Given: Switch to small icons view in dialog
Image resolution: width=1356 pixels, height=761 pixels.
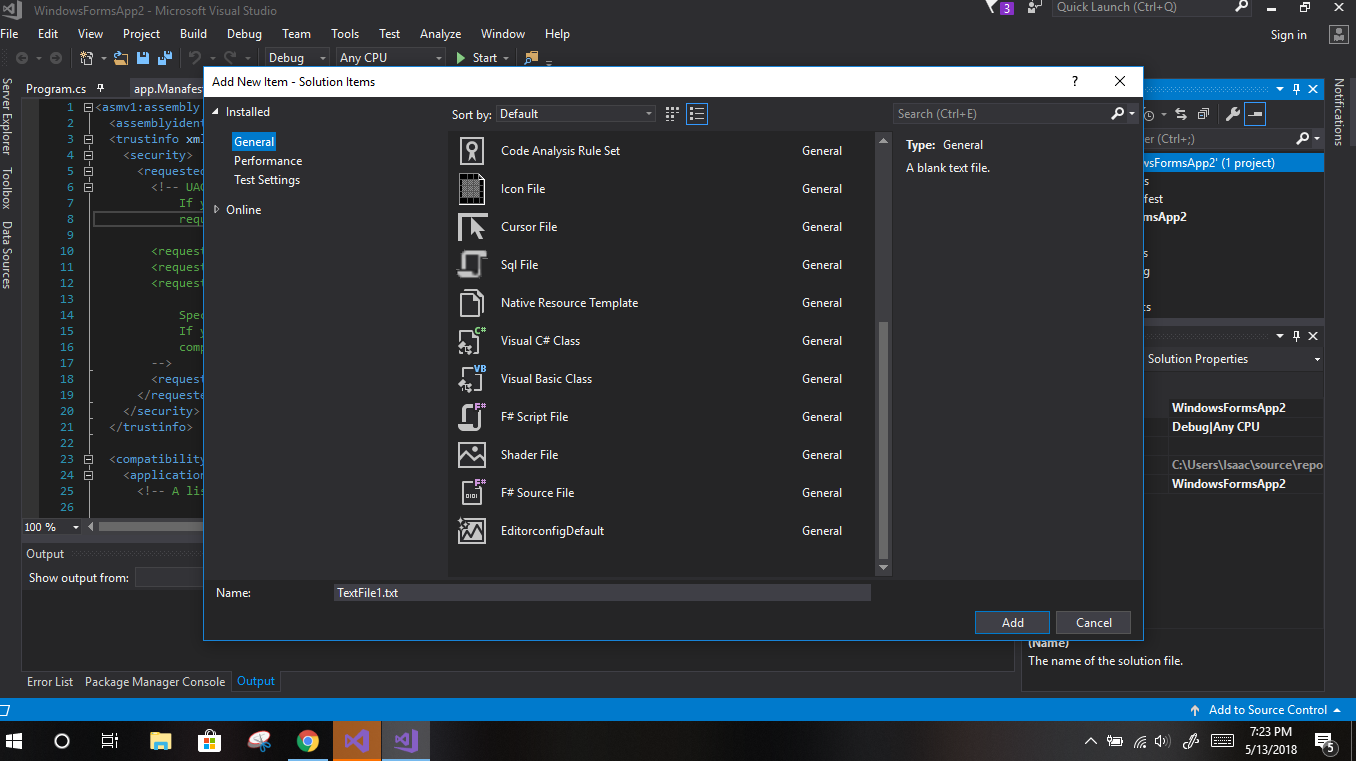Looking at the screenshot, I should (x=673, y=114).
